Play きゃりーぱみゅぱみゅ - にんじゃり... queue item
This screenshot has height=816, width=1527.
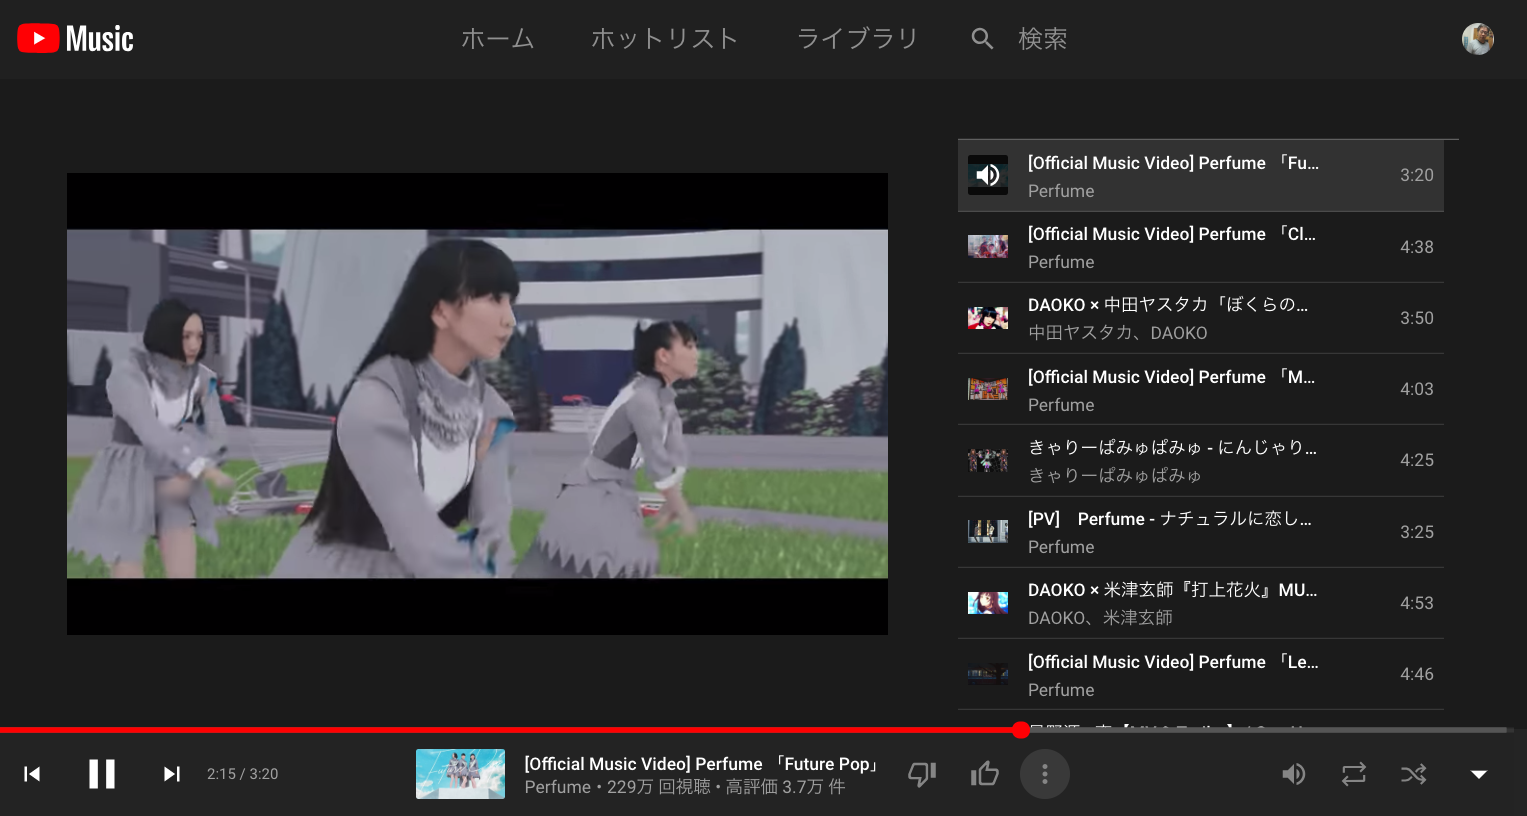1201,460
